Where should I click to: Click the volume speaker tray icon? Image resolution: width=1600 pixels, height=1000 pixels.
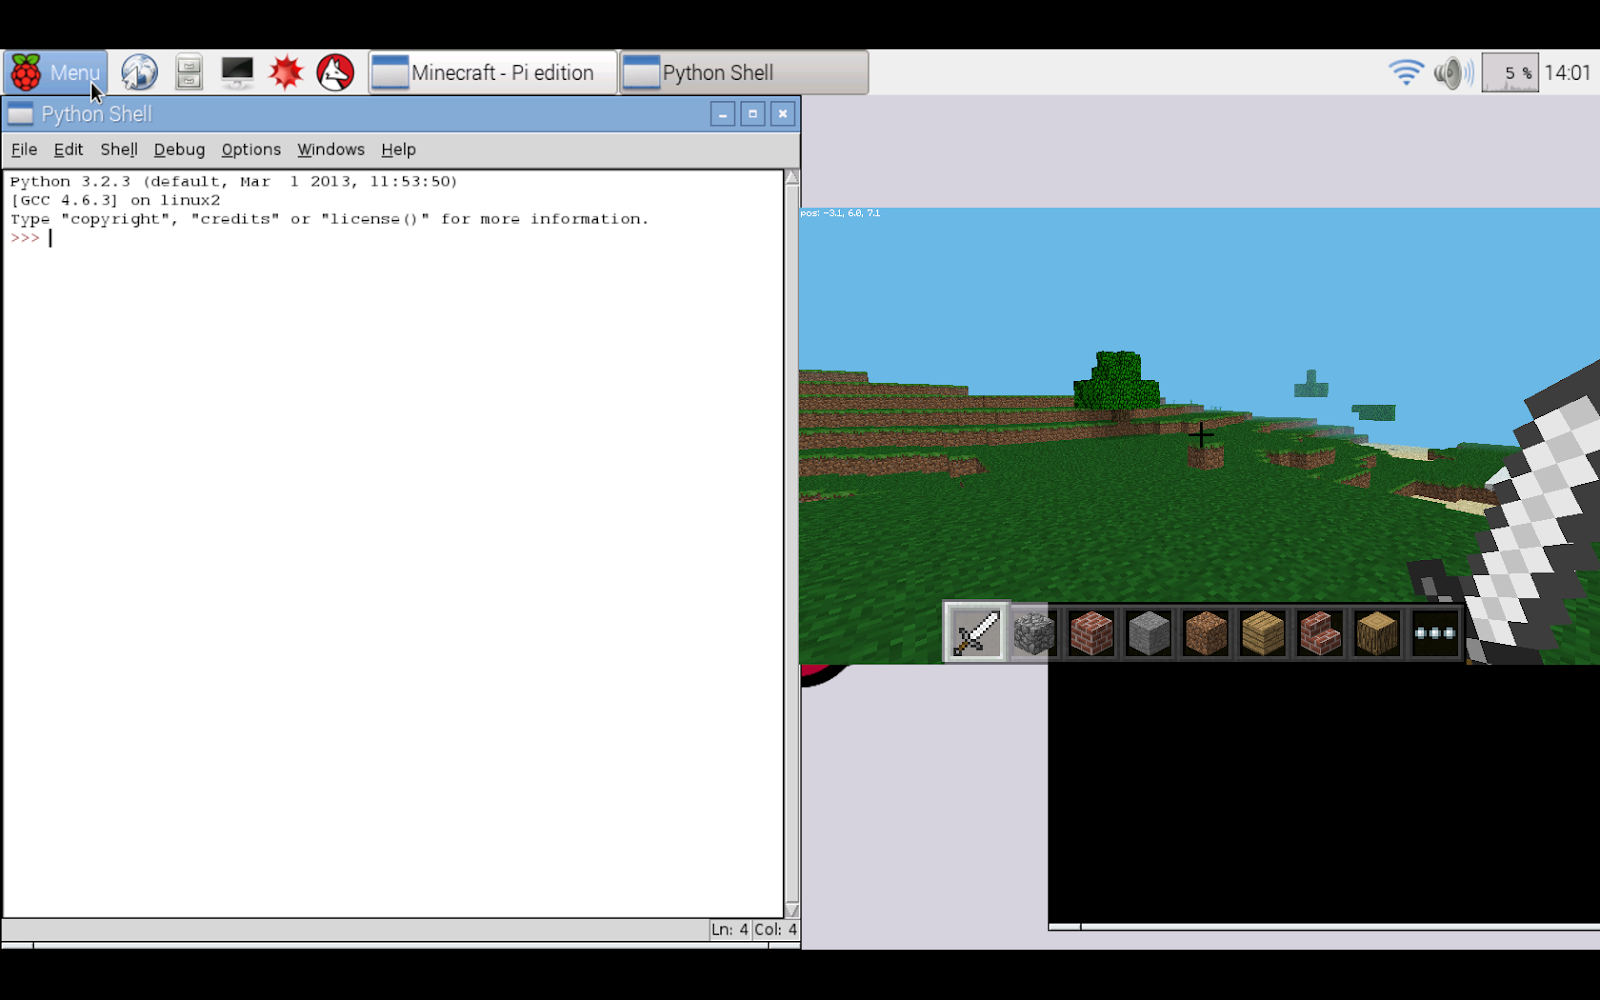click(1452, 72)
